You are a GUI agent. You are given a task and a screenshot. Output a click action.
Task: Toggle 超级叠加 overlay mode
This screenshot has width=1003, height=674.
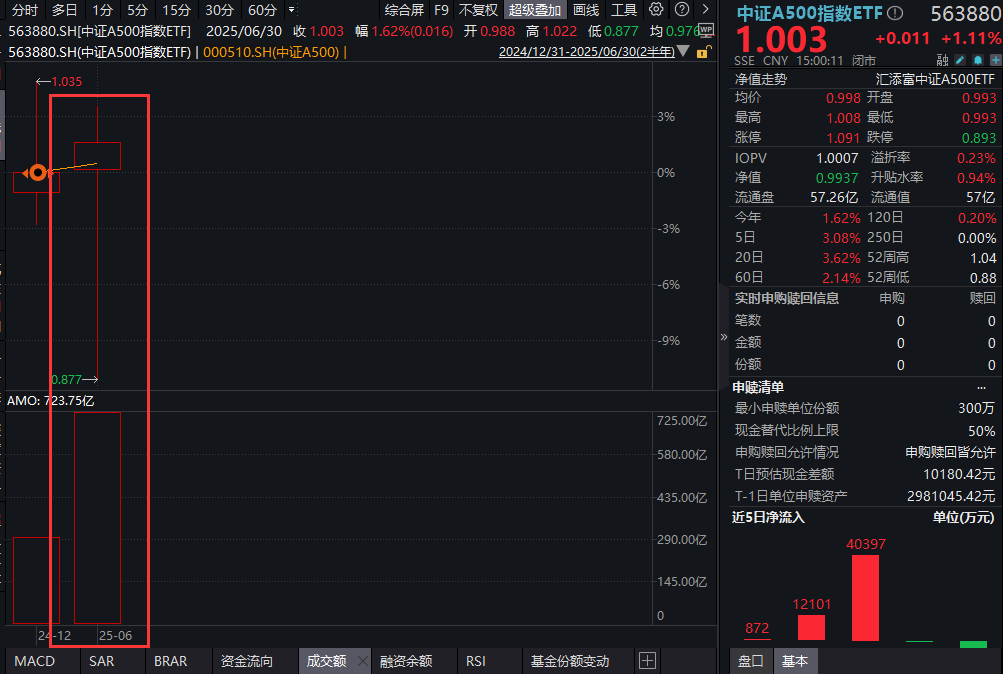pos(536,10)
